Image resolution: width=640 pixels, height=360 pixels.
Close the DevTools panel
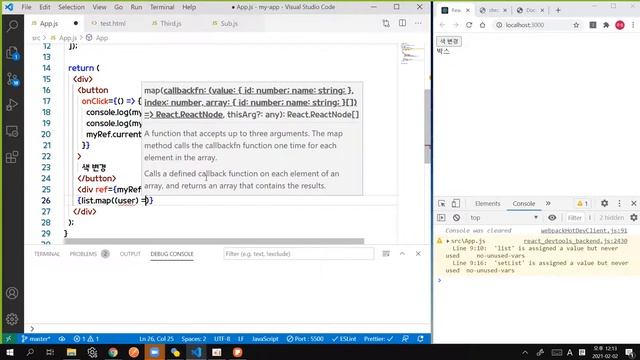click(633, 203)
